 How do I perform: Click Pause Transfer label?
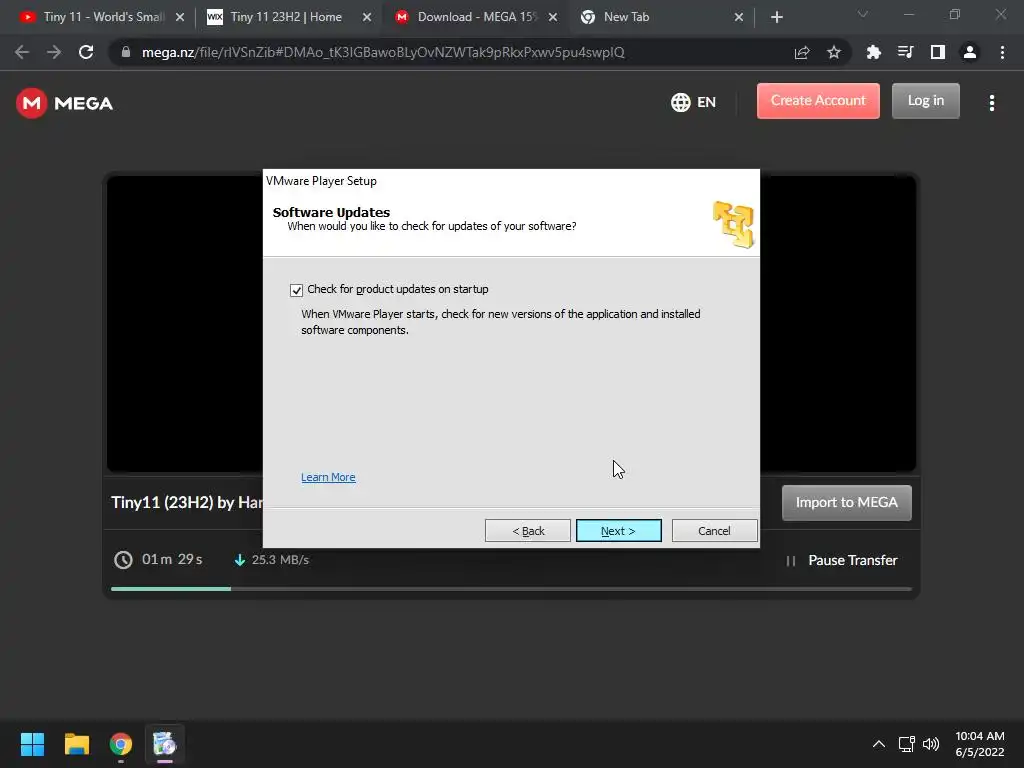(x=853, y=560)
